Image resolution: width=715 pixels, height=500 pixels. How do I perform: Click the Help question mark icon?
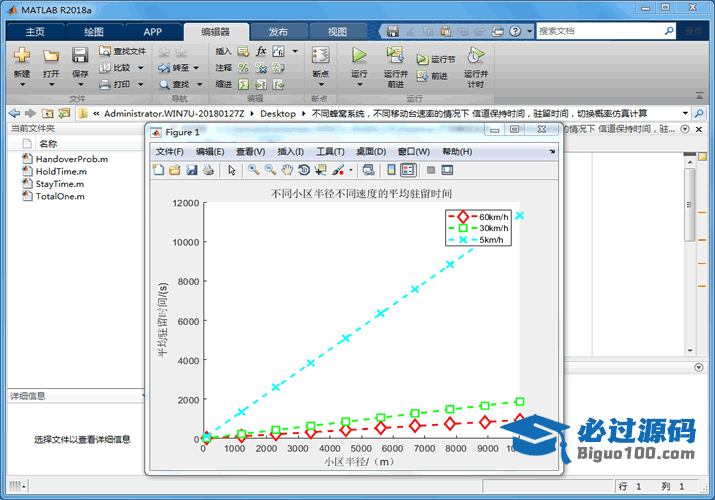515,31
